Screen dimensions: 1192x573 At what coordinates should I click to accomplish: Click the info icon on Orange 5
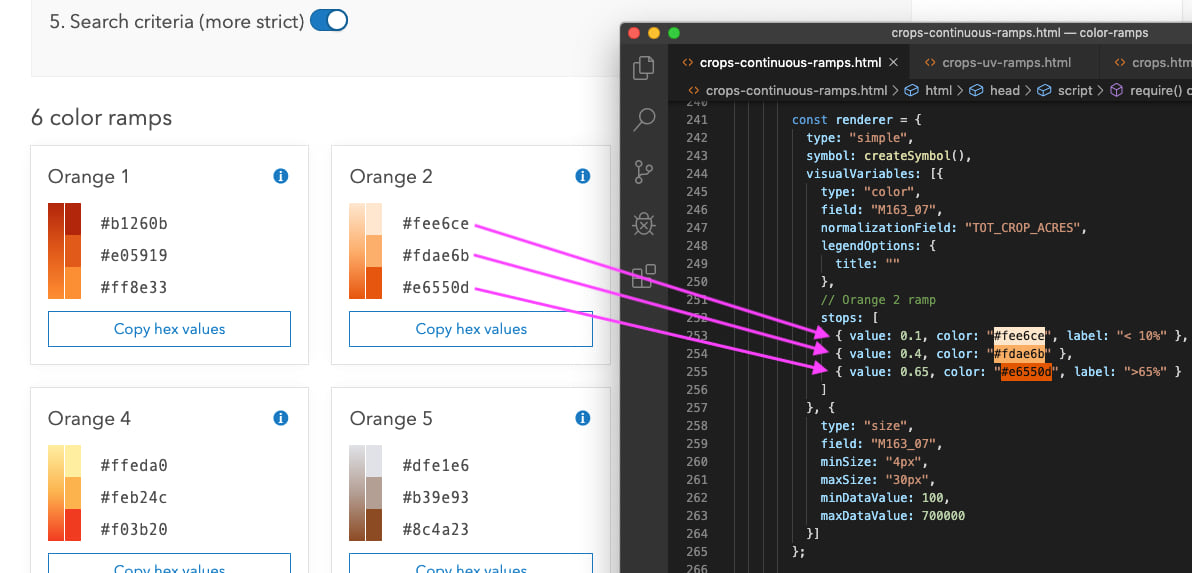point(583,418)
